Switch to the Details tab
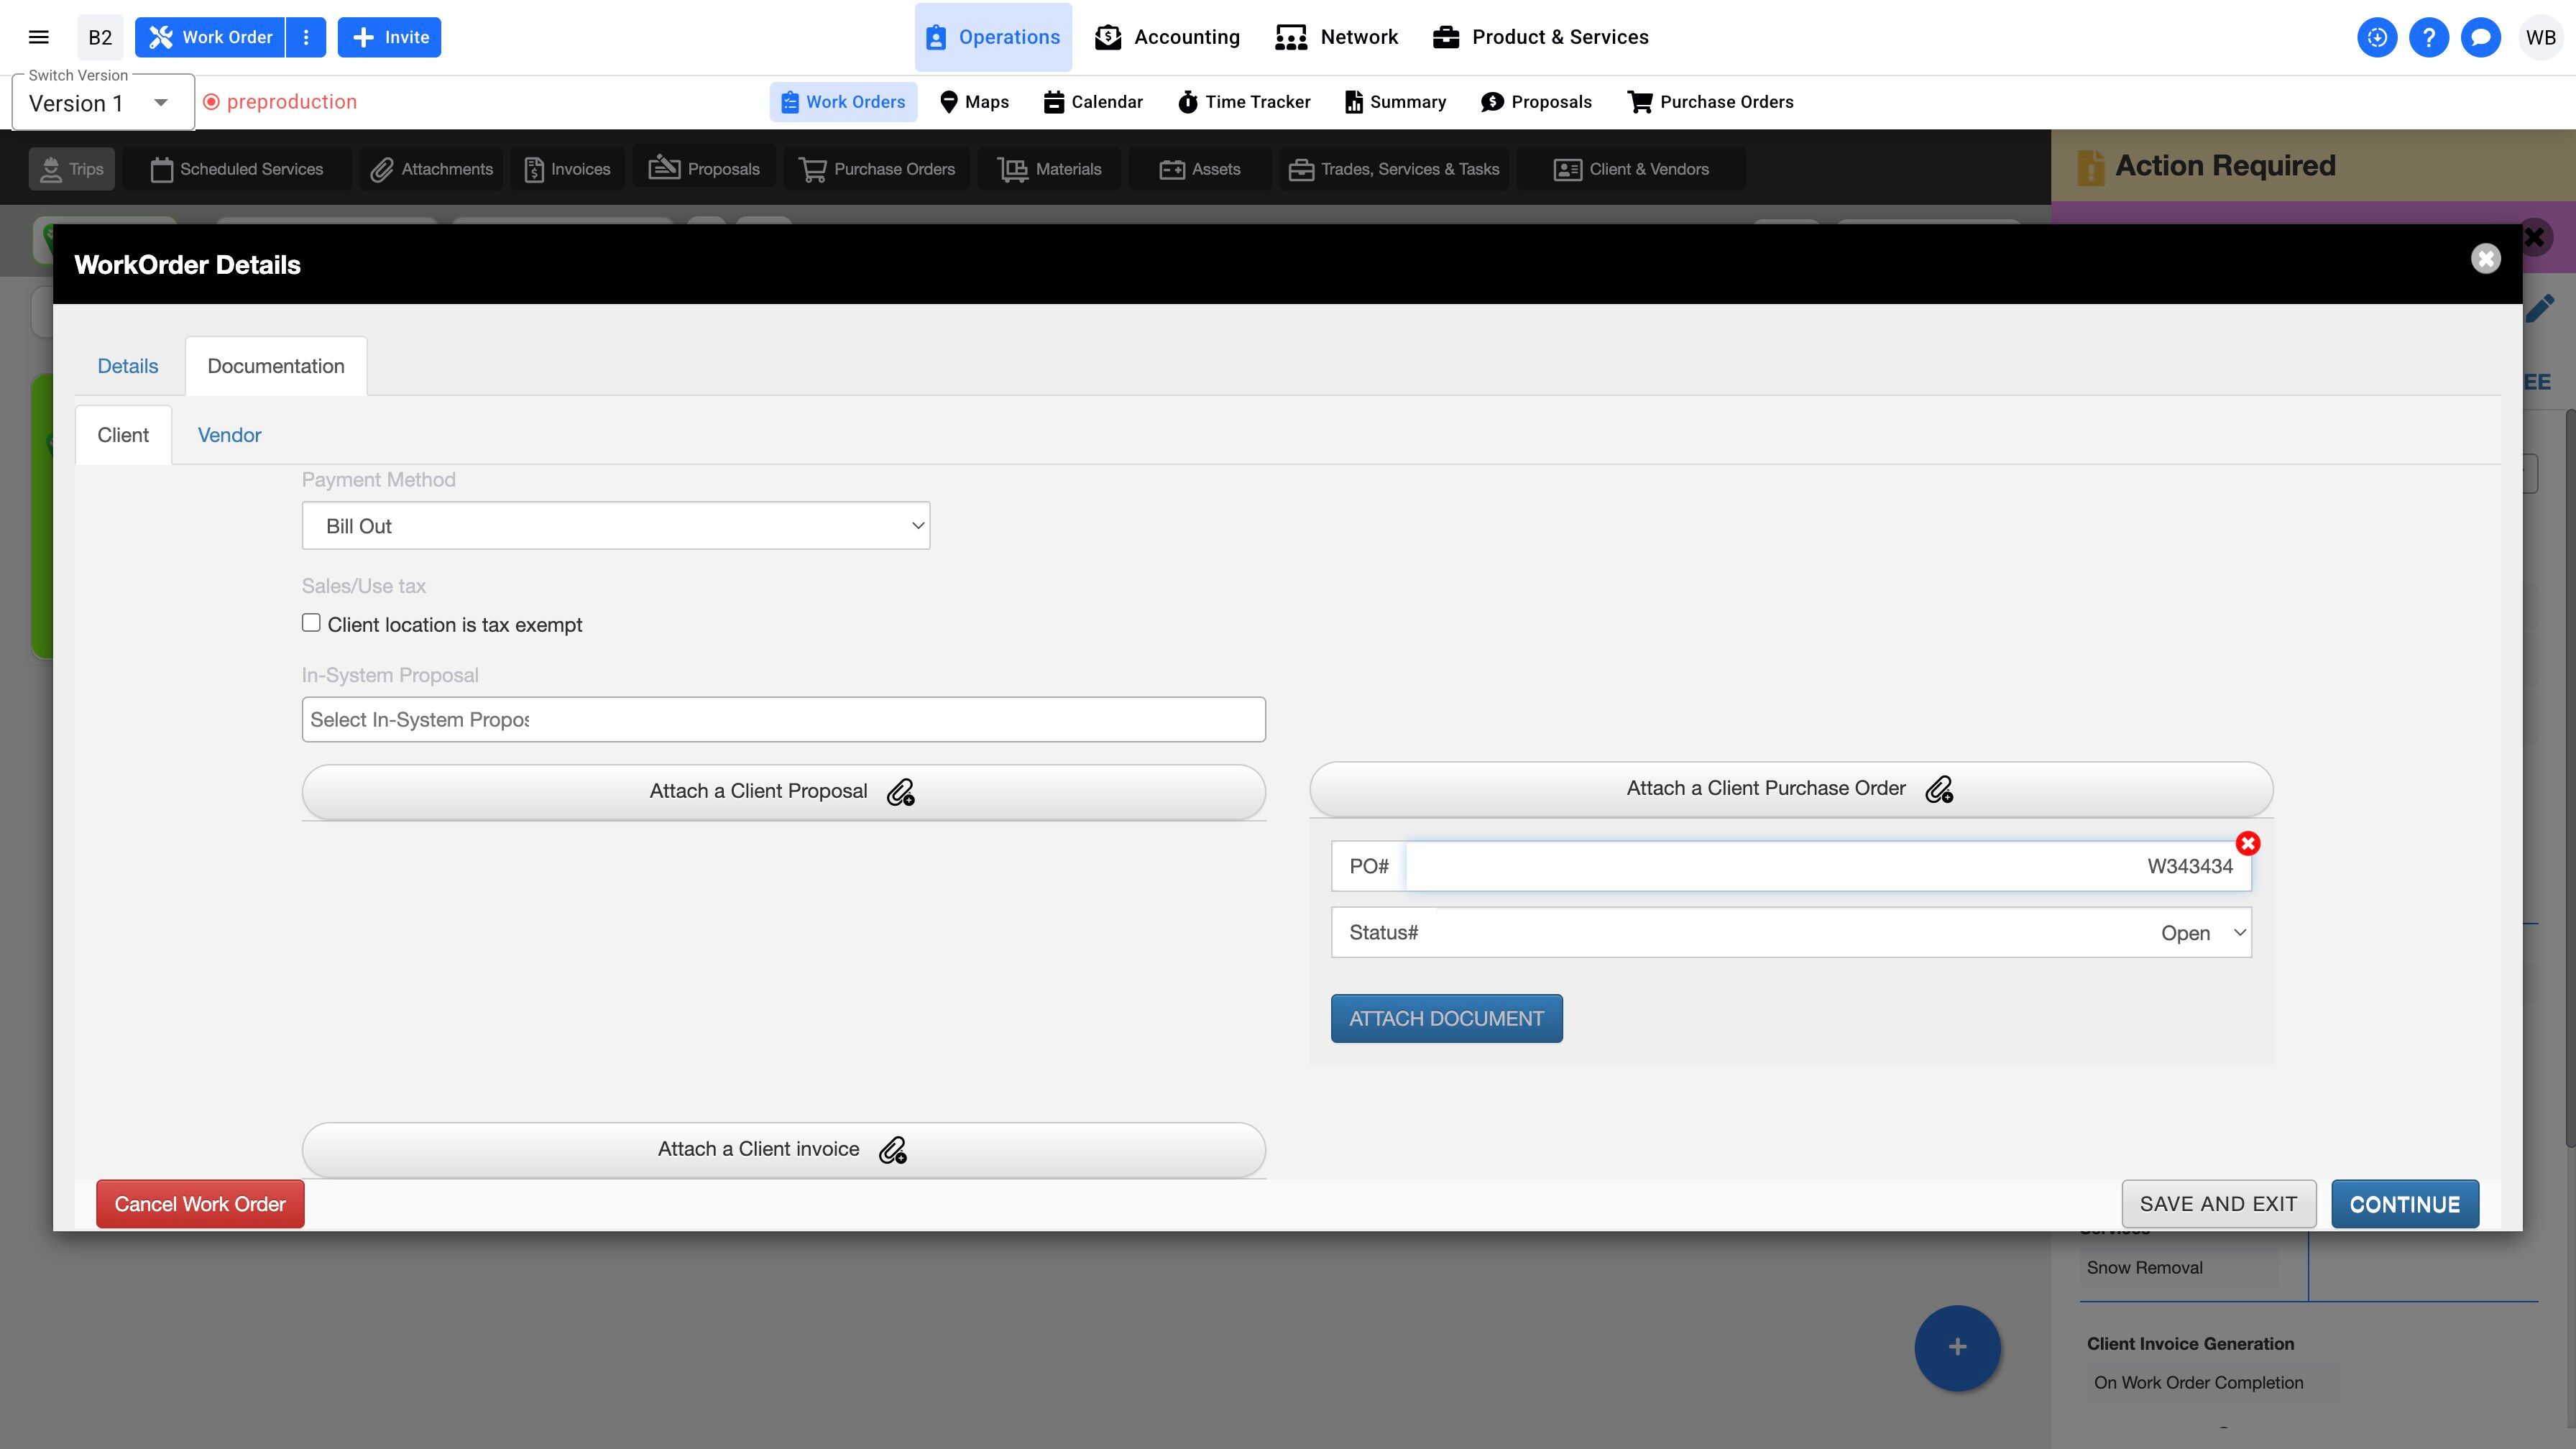Viewport: 2576px width, 1449px height. (x=127, y=366)
